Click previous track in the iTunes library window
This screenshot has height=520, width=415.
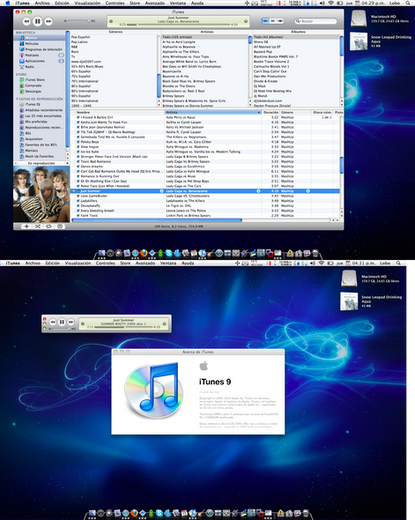[27, 21]
